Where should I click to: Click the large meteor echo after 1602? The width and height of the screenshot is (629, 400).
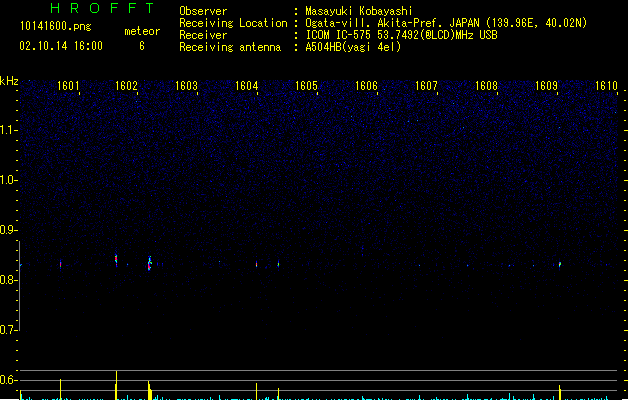(x=150, y=263)
